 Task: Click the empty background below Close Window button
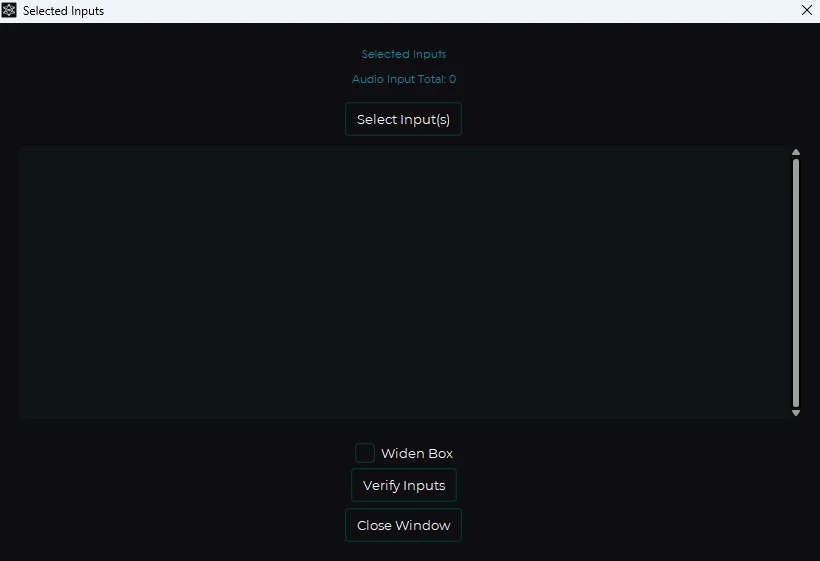(x=403, y=551)
